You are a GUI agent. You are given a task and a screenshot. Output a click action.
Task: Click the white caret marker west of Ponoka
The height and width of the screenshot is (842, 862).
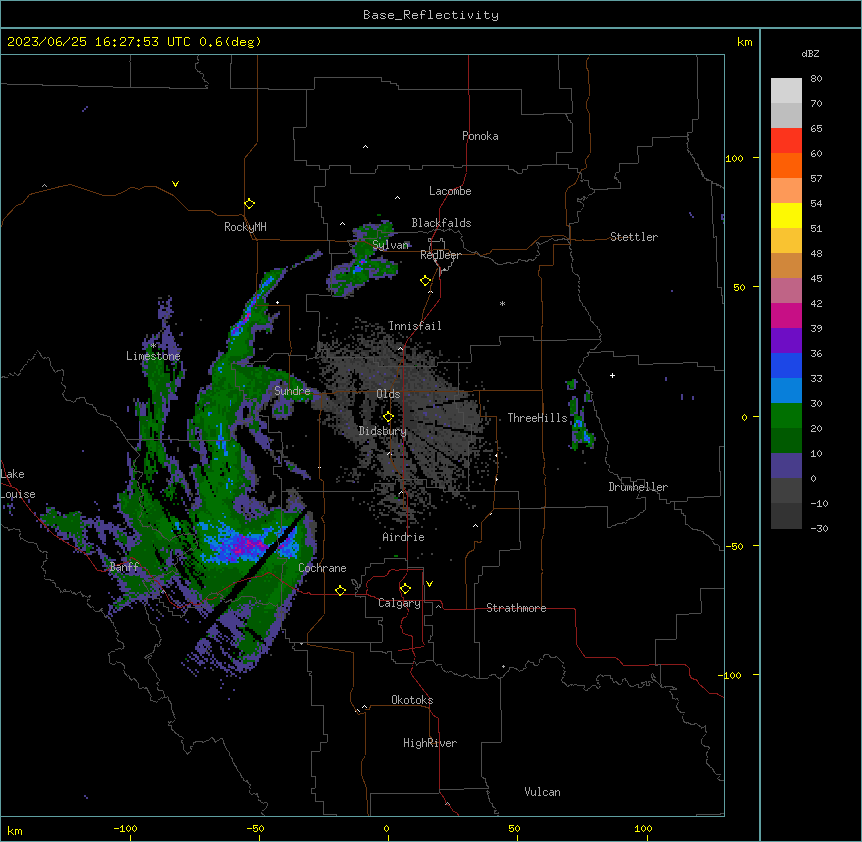(365, 147)
